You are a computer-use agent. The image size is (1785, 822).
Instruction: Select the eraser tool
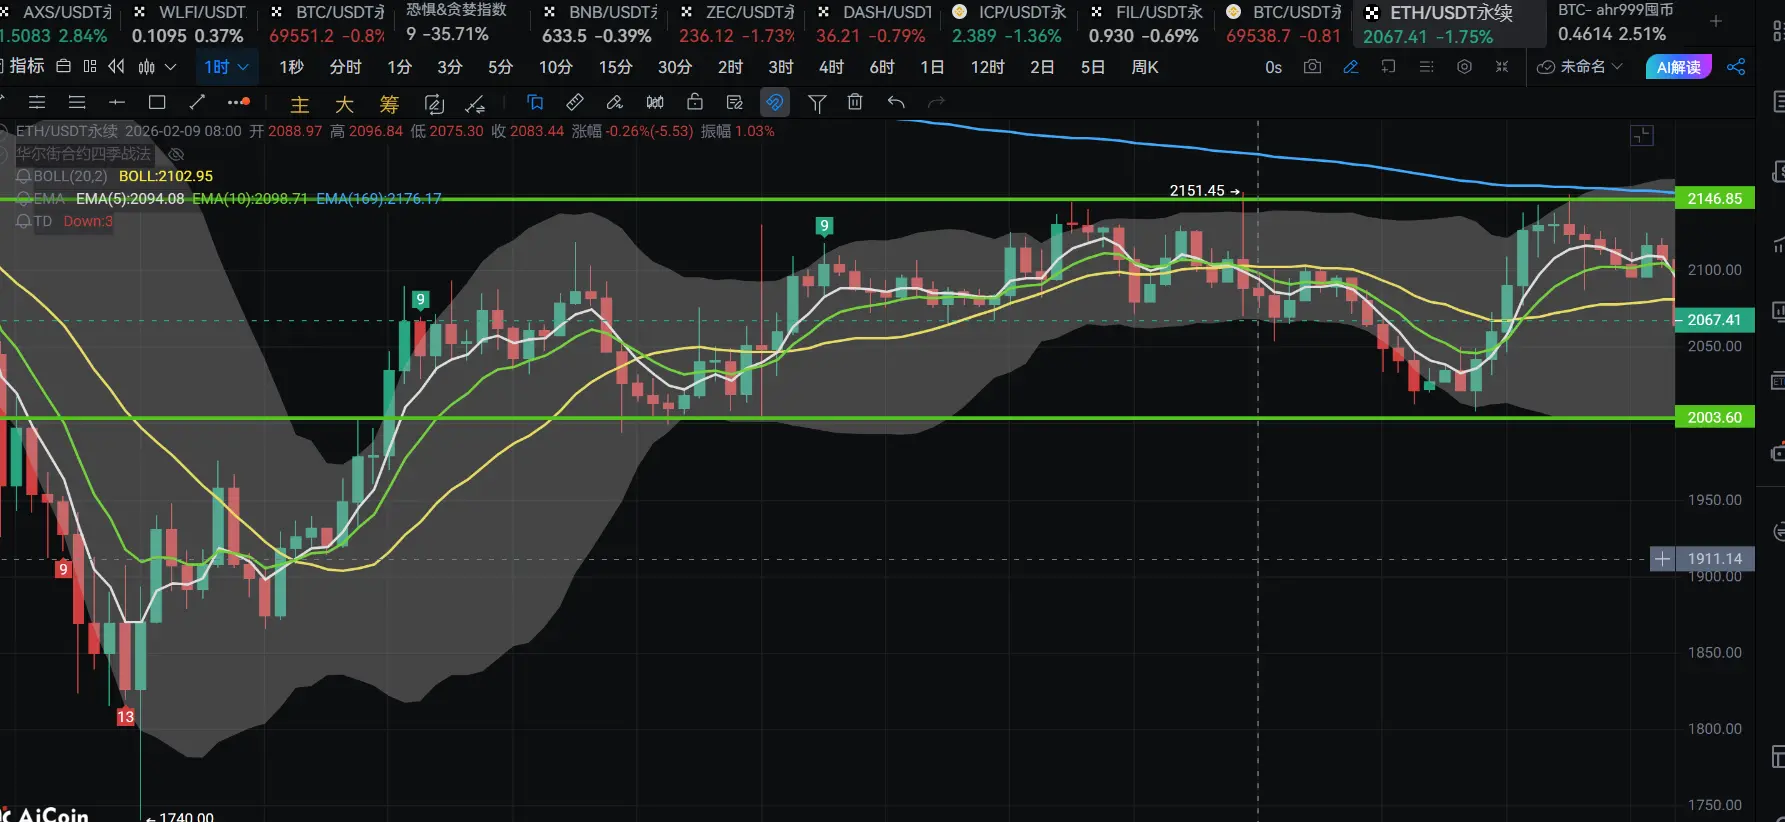tap(615, 102)
